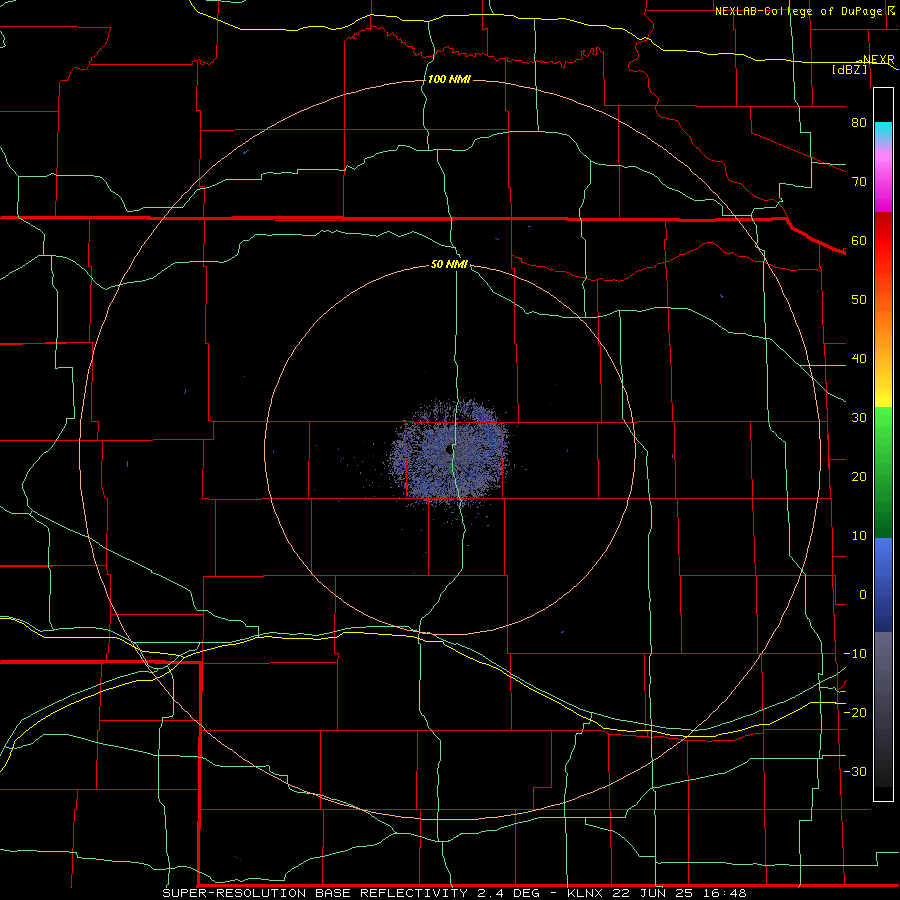This screenshot has width=900, height=900.
Task: Click the 2.4 DEG elevation text
Action: pos(509,893)
